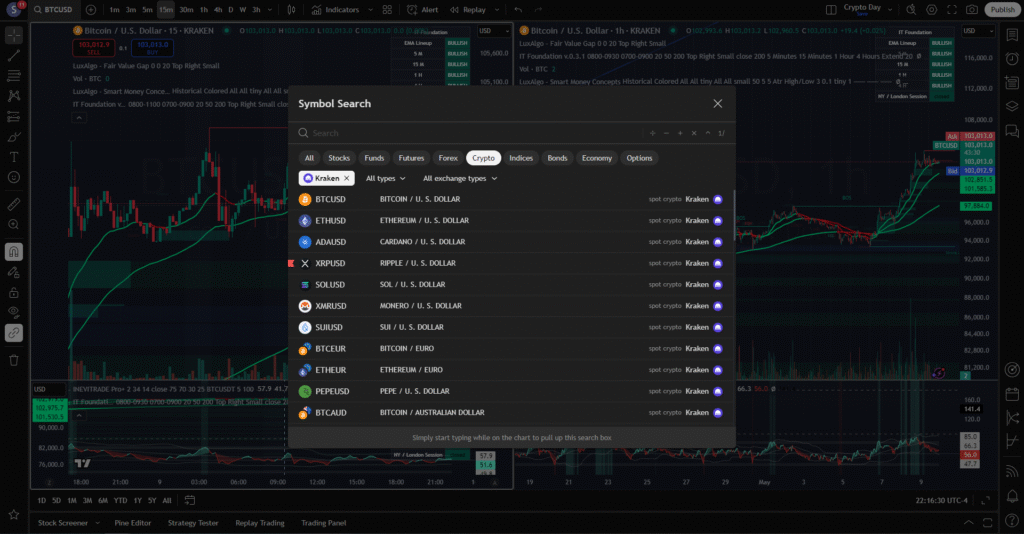Image resolution: width=1024 pixels, height=534 pixels.
Task: Toggle the drawing sync link tool
Action: [x=14, y=333]
